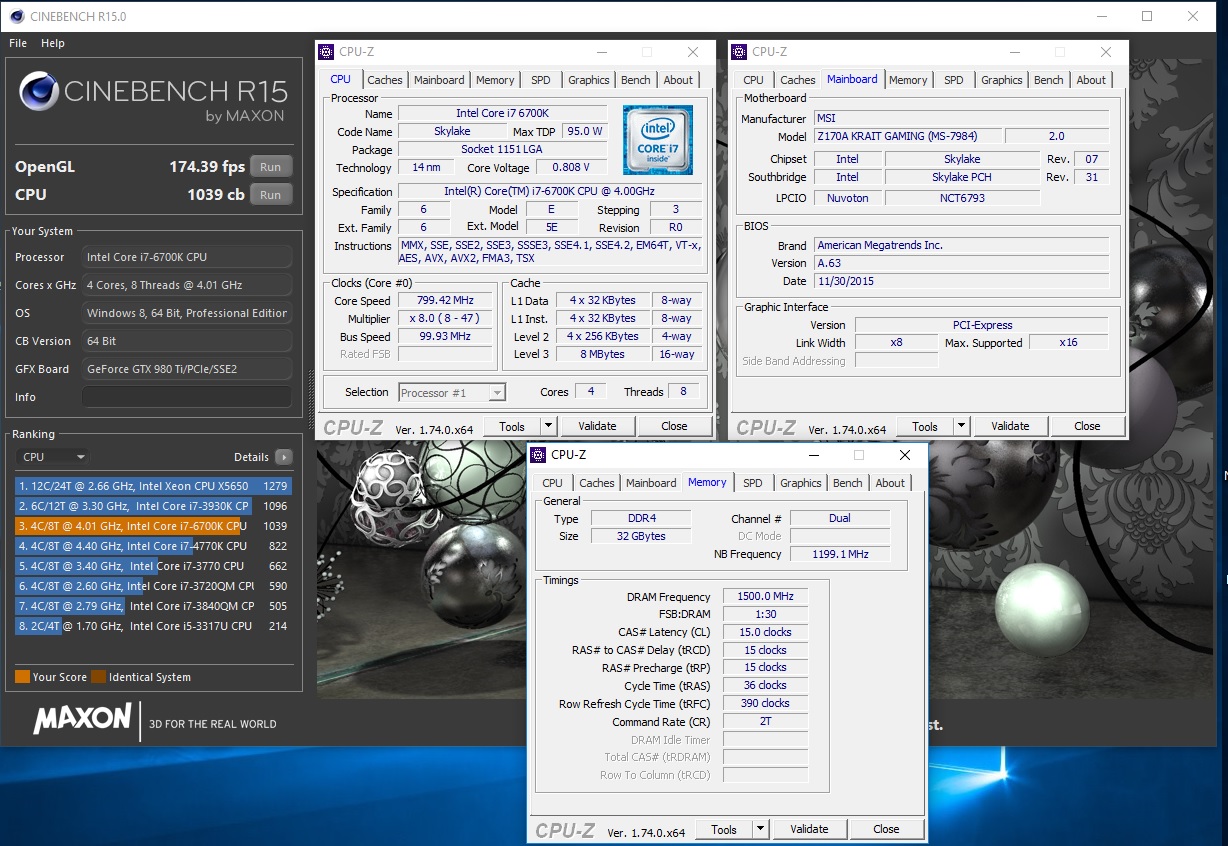Click the Cinebench R15 sphere logo
The width and height of the screenshot is (1228, 846).
(x=39, y=92)
